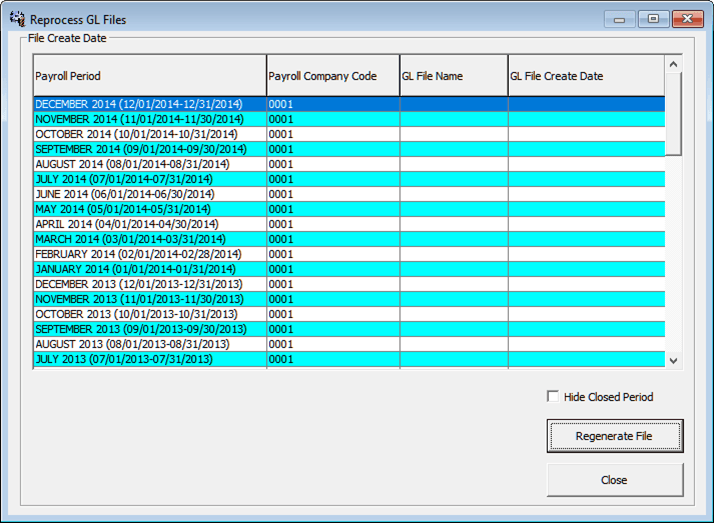Viewport: 714px width, 523px height.
Task: Click the scroll down arrow of table
Action: click(x=673, y=361)
